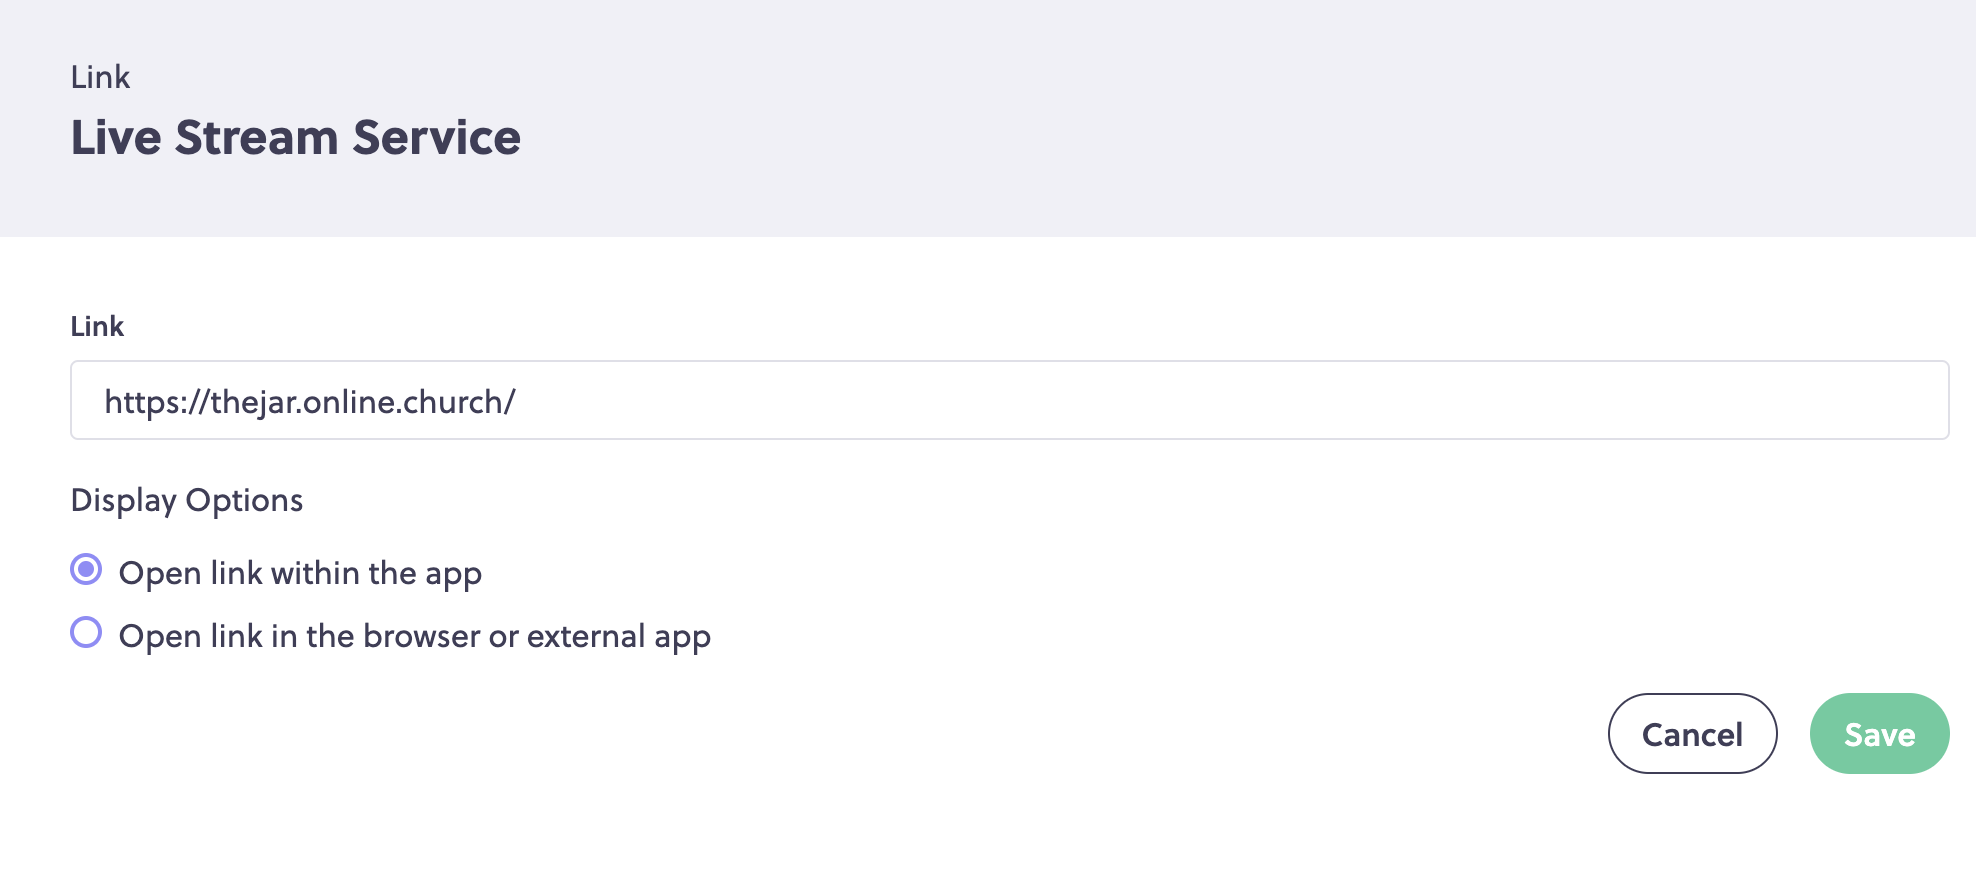Screen dimensions: 1976x882
Task: Click the 'Display Options' heading
Action: [x=187, y=500]
